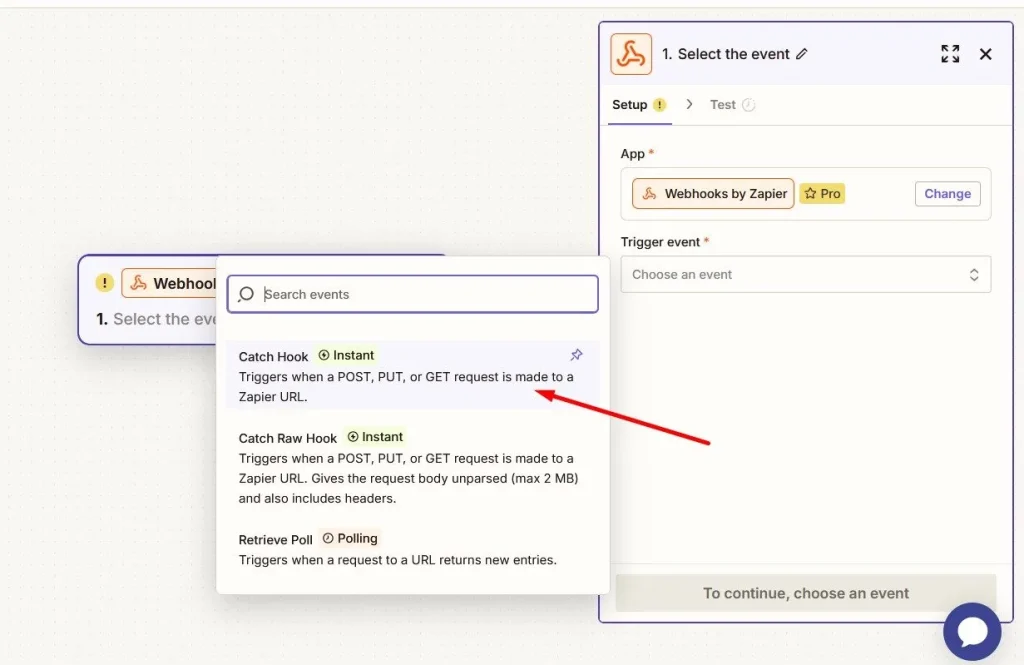Viewport: 1024px width, 665px height.
Task: Click the pencil icon to rename the step
Action: coord(801,54)
